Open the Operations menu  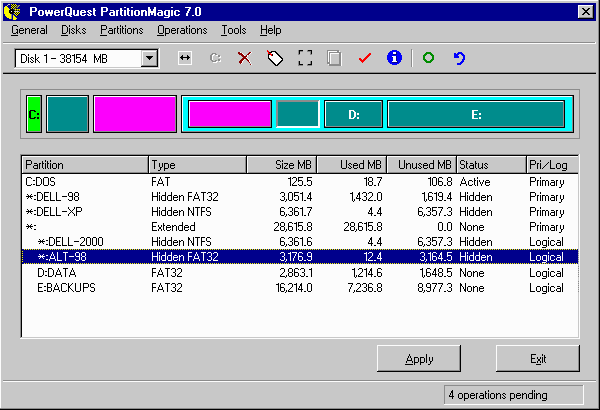point(182,30)
